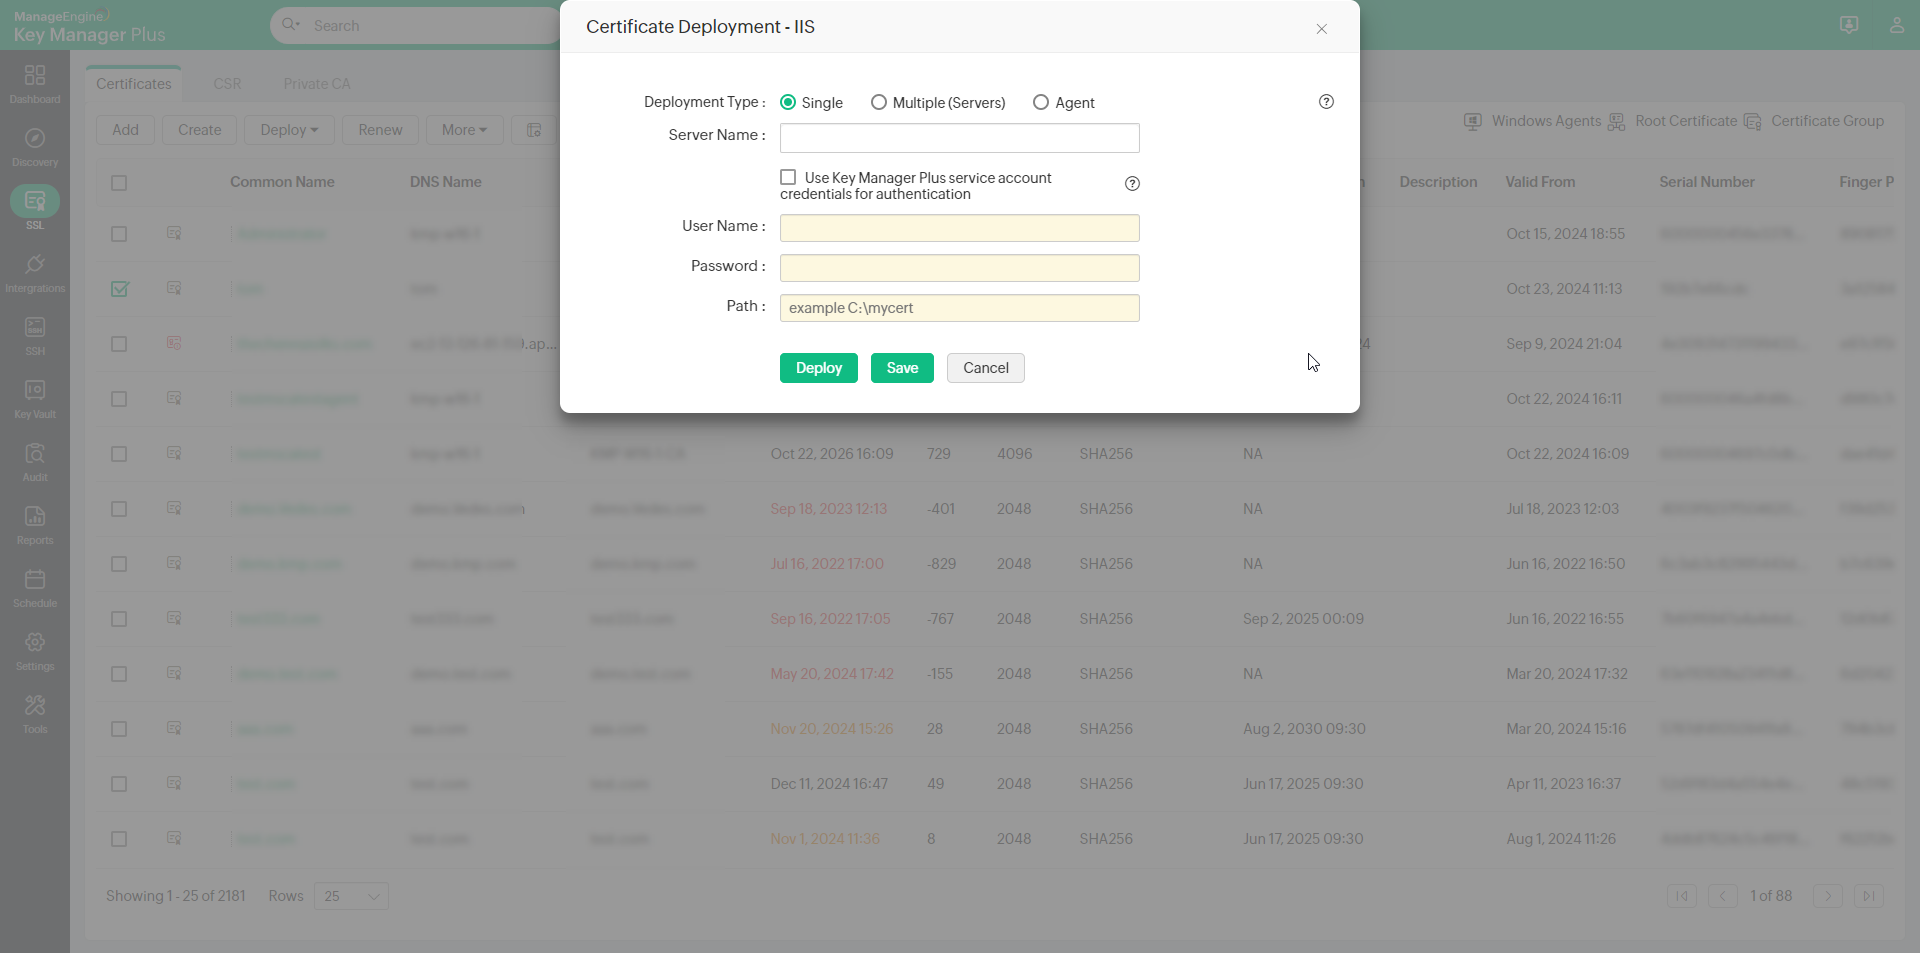Enable Use Key Manager Plus service account

pos(788,177)
